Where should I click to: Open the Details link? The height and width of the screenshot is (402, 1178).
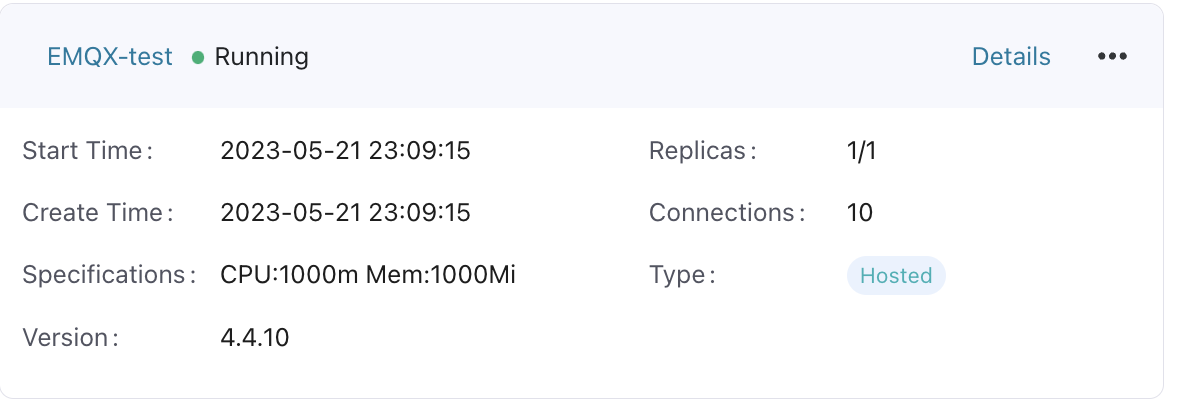point(1011,57)
